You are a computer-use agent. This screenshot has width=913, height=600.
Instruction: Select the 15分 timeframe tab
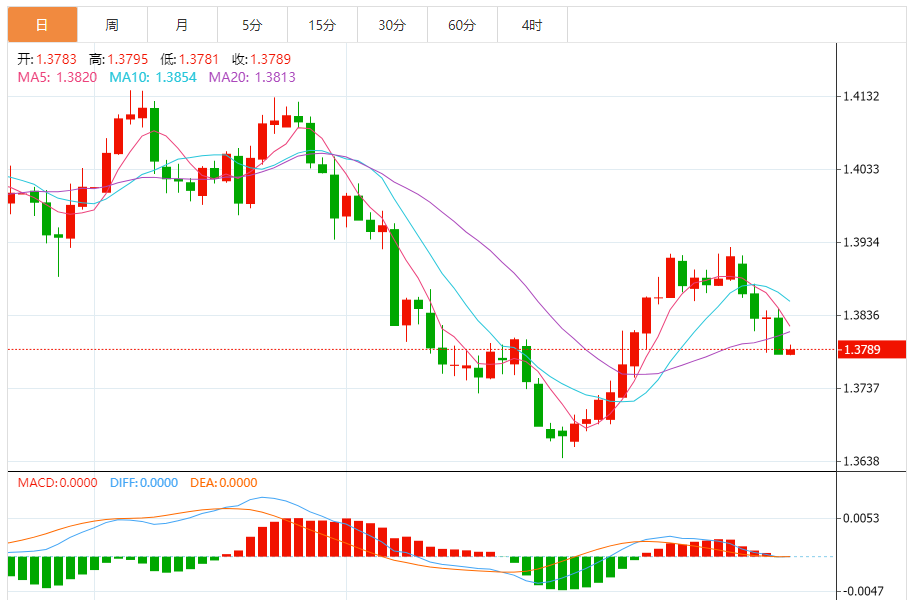point(322,25)
